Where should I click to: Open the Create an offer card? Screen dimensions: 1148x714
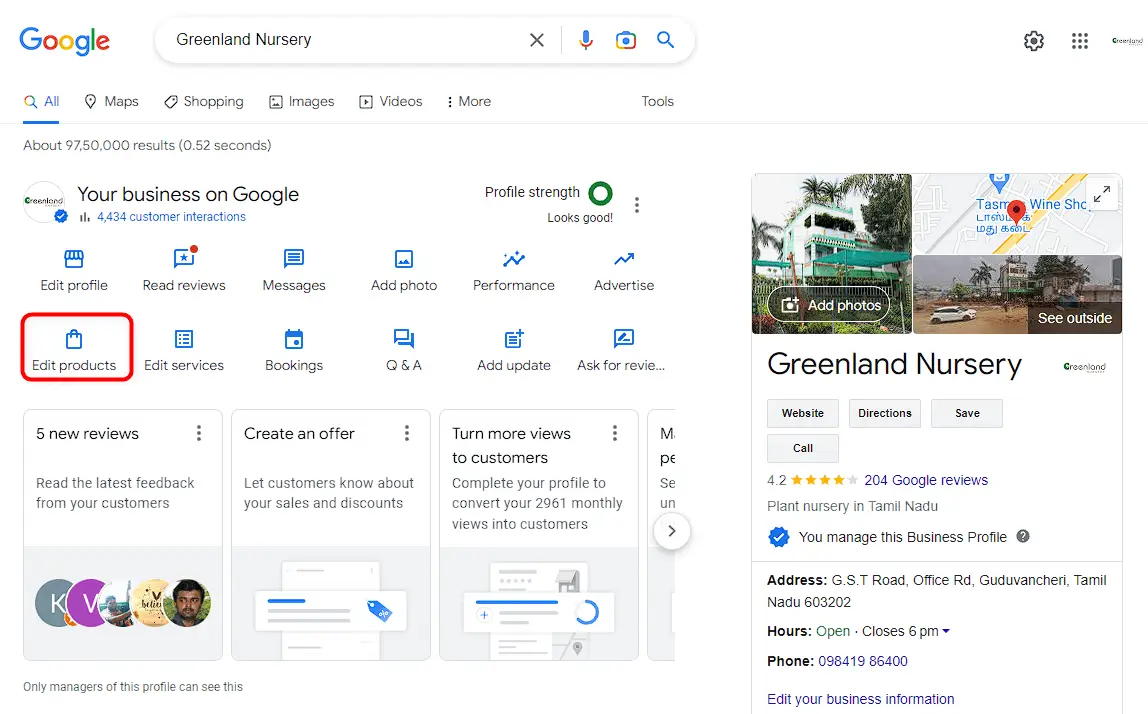pyautogui.click(x=331, y=535)
